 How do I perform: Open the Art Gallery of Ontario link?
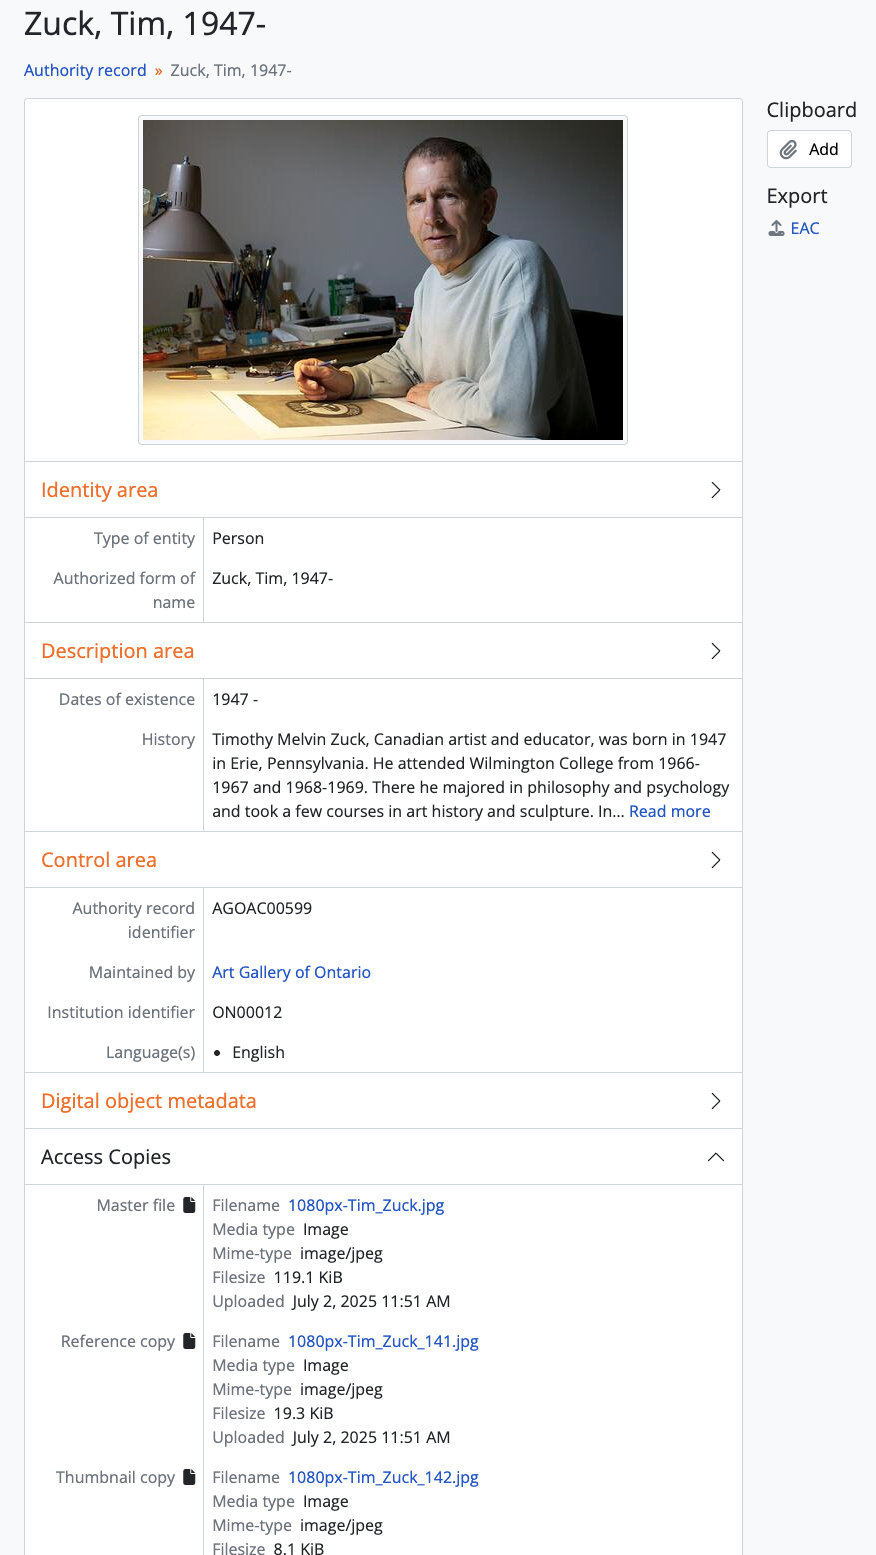291,972
